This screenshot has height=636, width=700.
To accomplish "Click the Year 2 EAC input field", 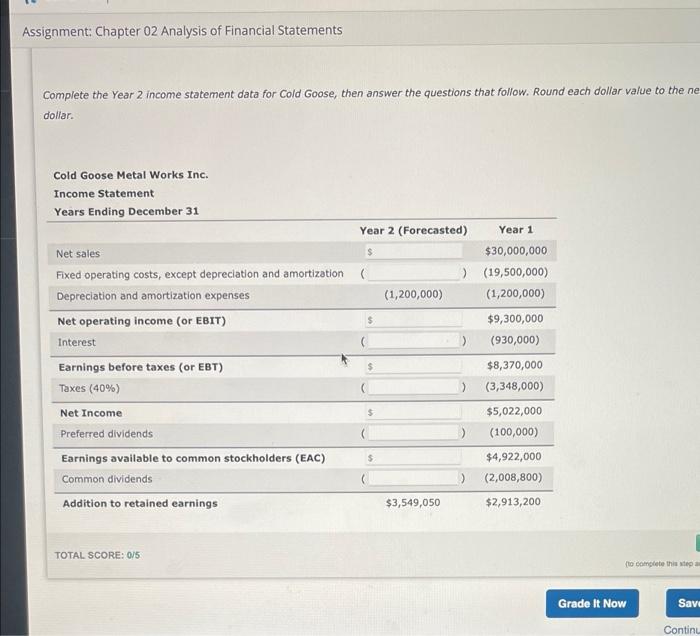I will point(414,457).
